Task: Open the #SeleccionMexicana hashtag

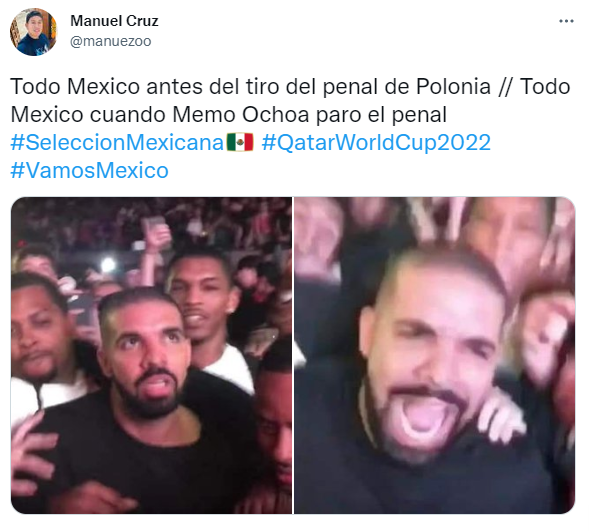Action: point(117,143)
